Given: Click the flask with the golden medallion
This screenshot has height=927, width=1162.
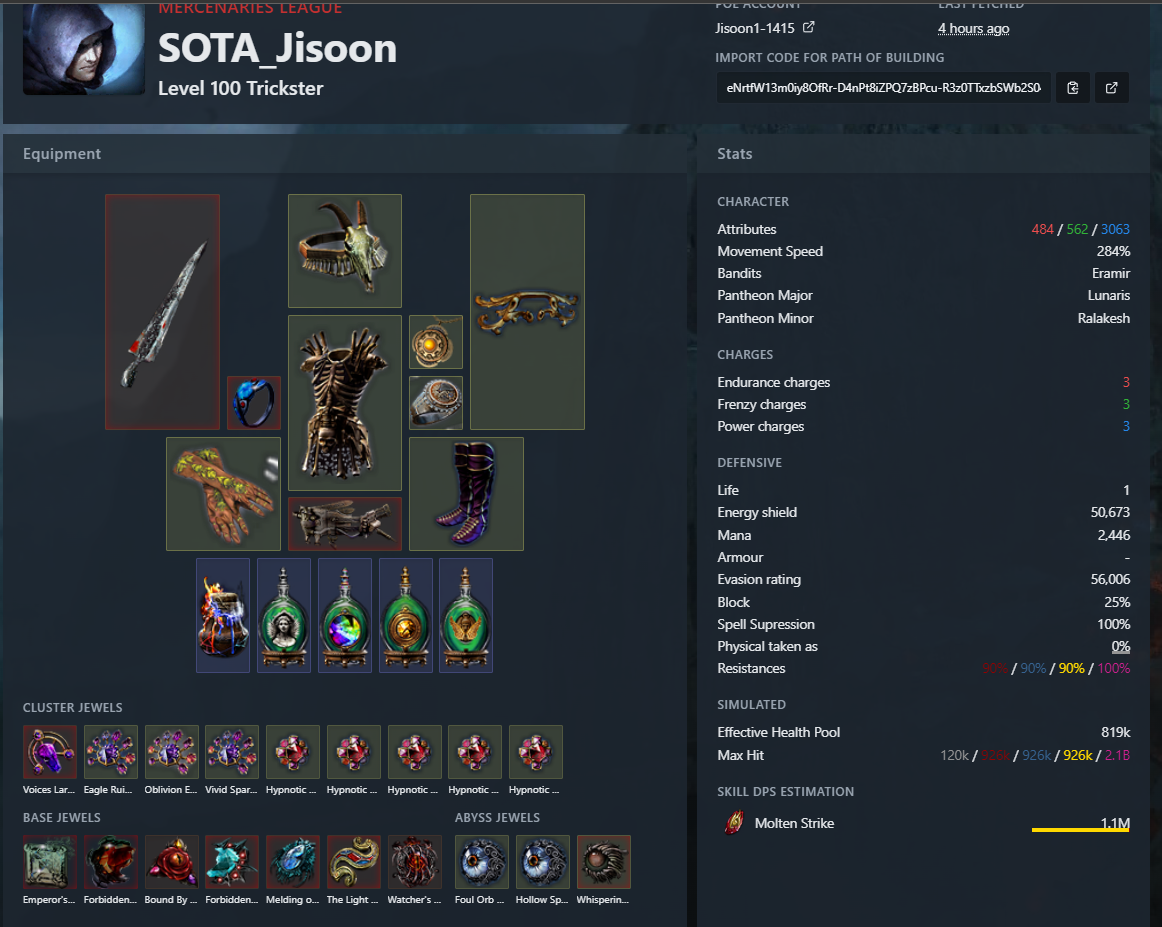Looking at the screenshot, I should tap(405, 616).
